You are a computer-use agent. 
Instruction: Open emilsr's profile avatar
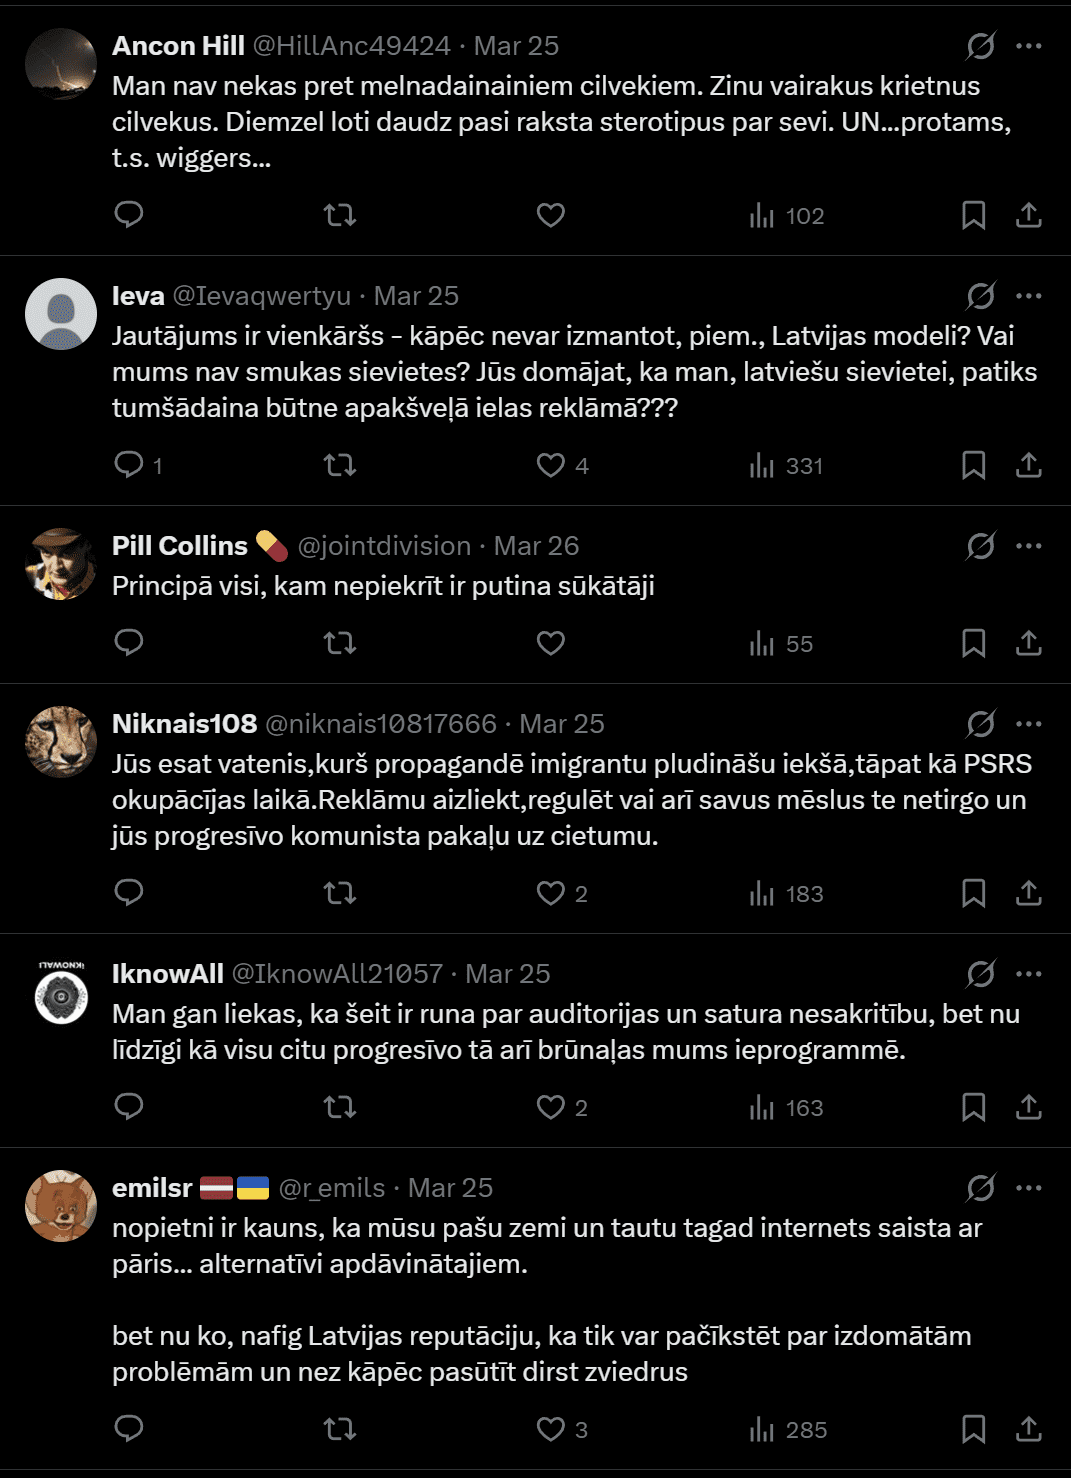coord(61,1206)
